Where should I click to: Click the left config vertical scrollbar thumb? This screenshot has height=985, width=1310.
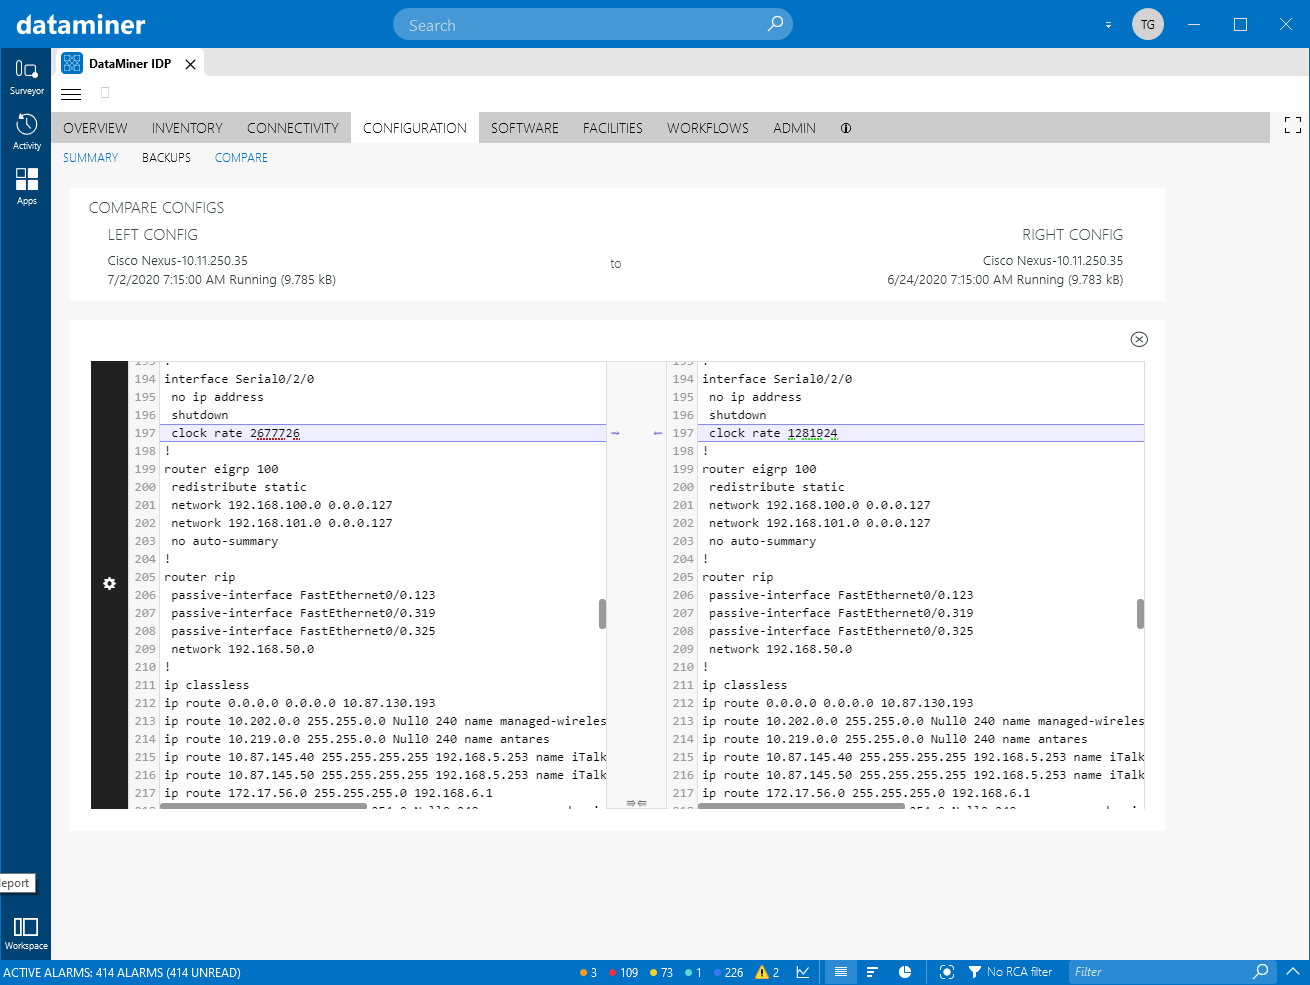[x=602, y=614]
